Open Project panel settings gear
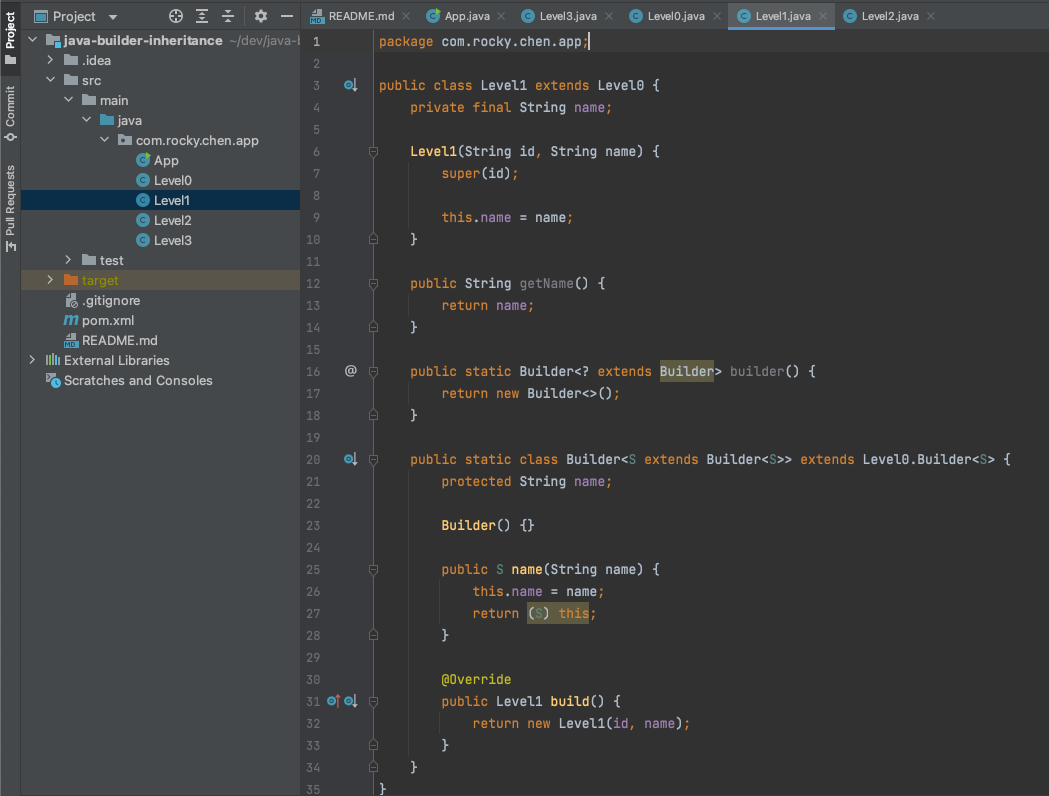This screenshot has height=796, width=1049. 260,16
